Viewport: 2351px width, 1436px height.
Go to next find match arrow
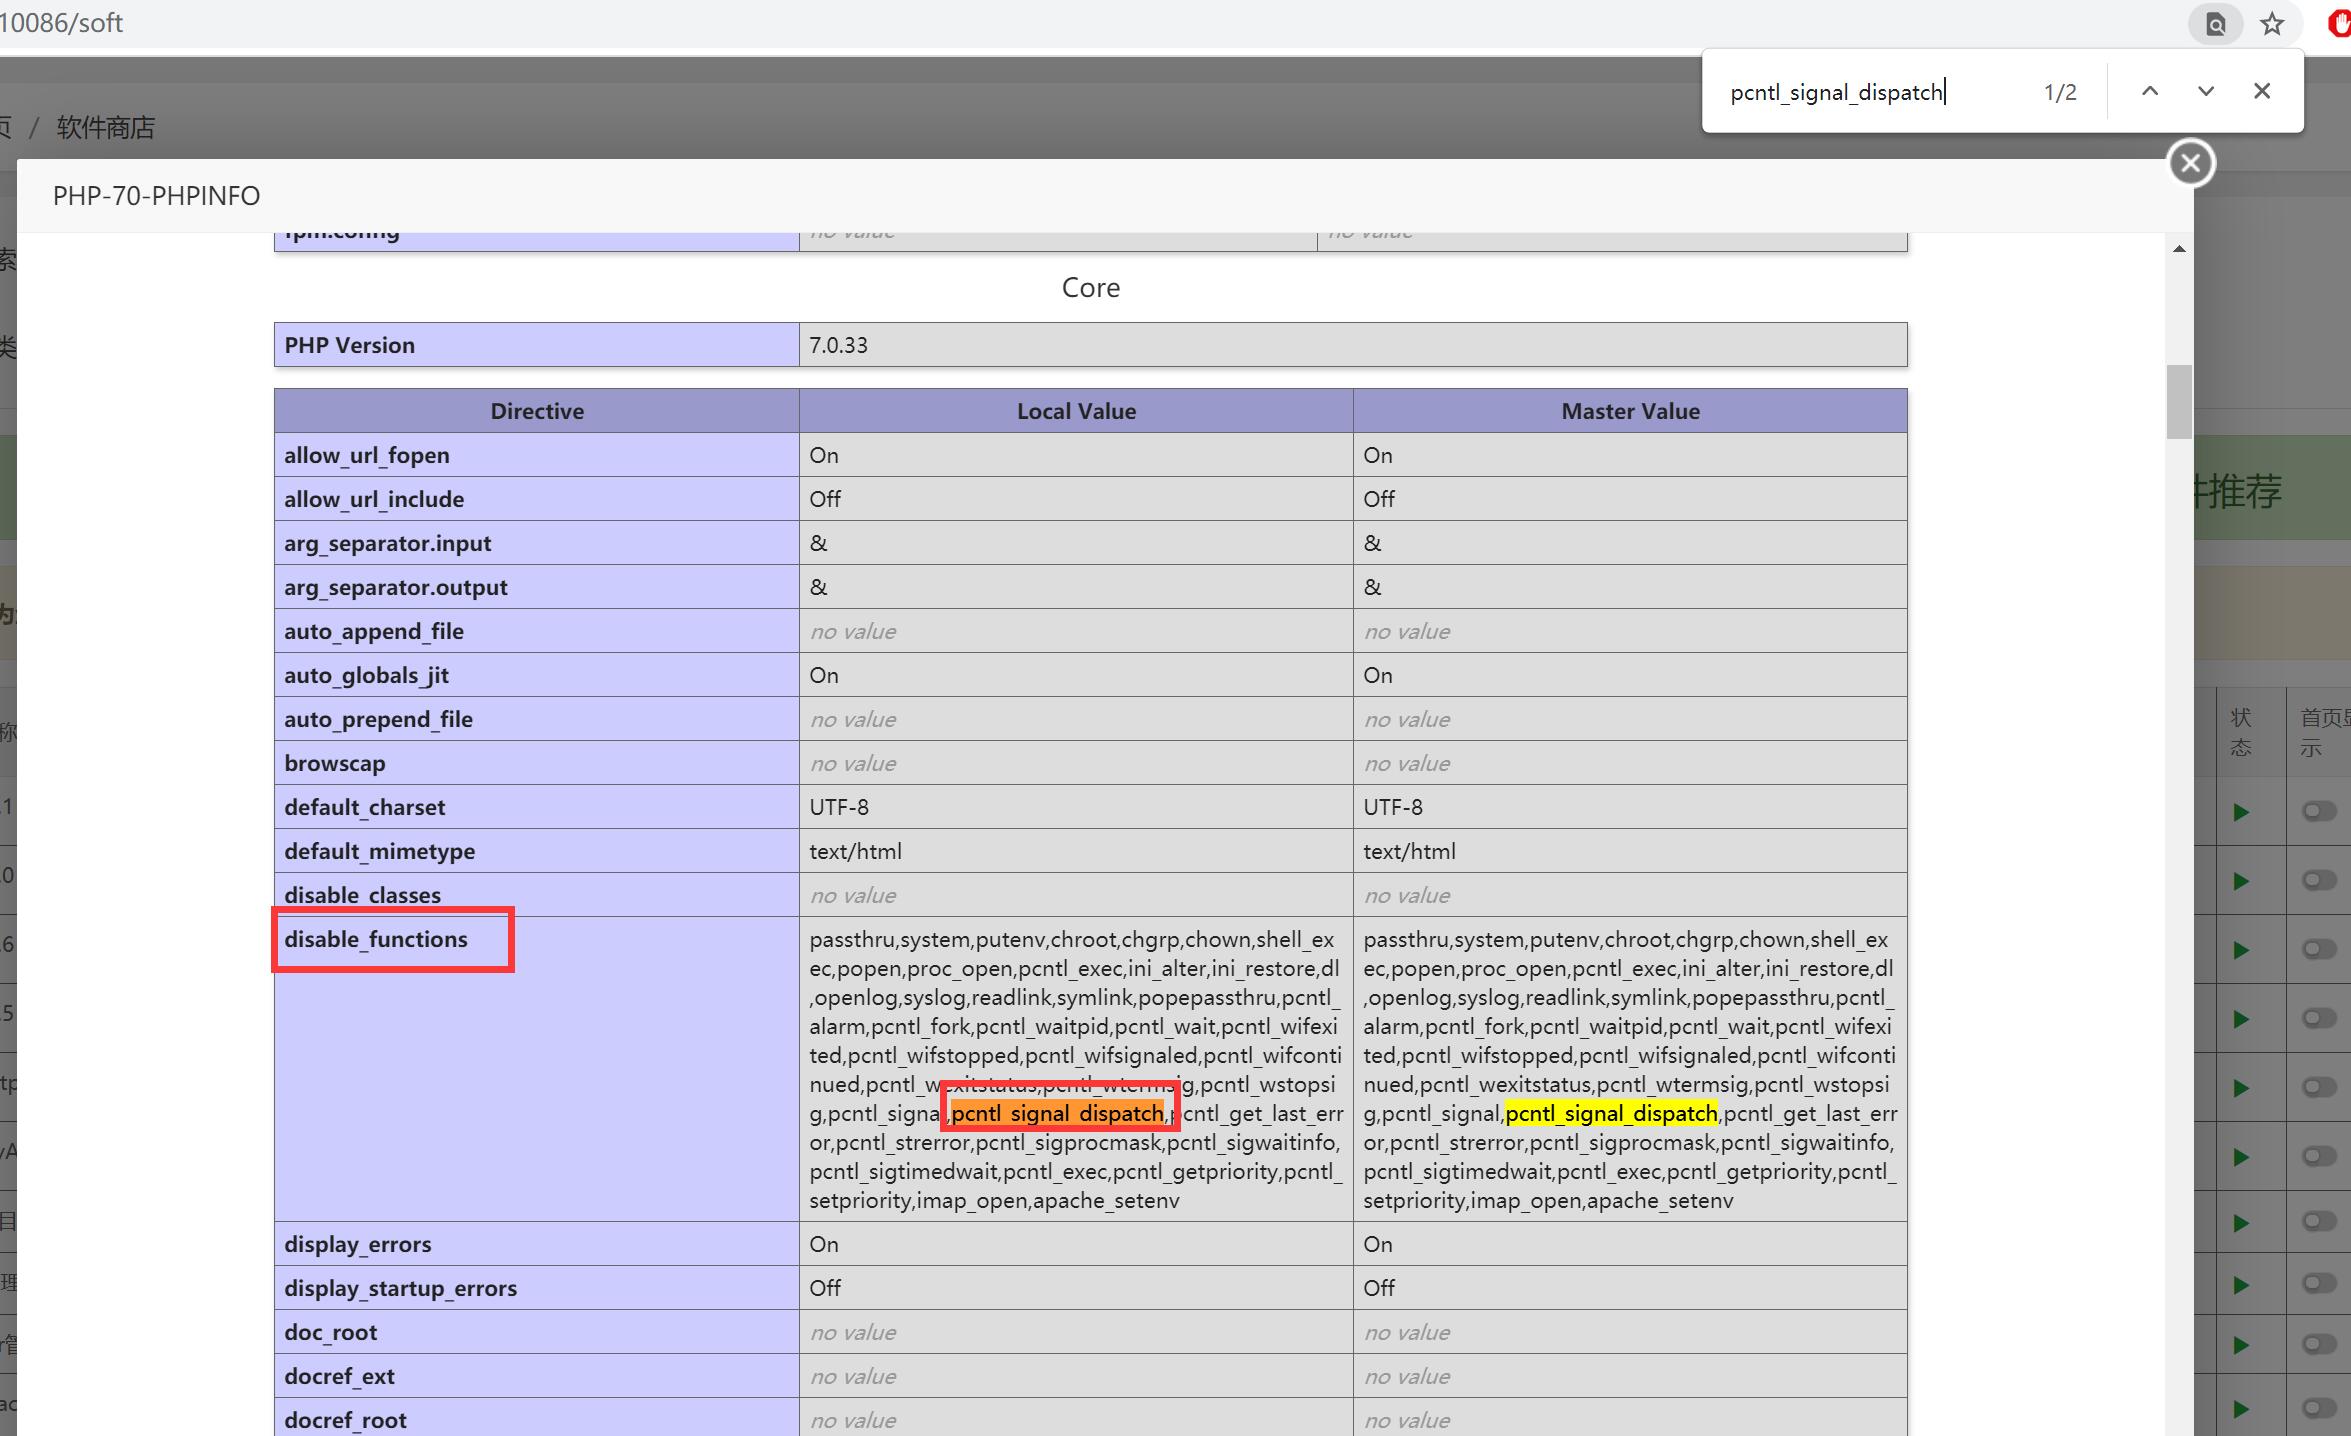pos(2205,91)
